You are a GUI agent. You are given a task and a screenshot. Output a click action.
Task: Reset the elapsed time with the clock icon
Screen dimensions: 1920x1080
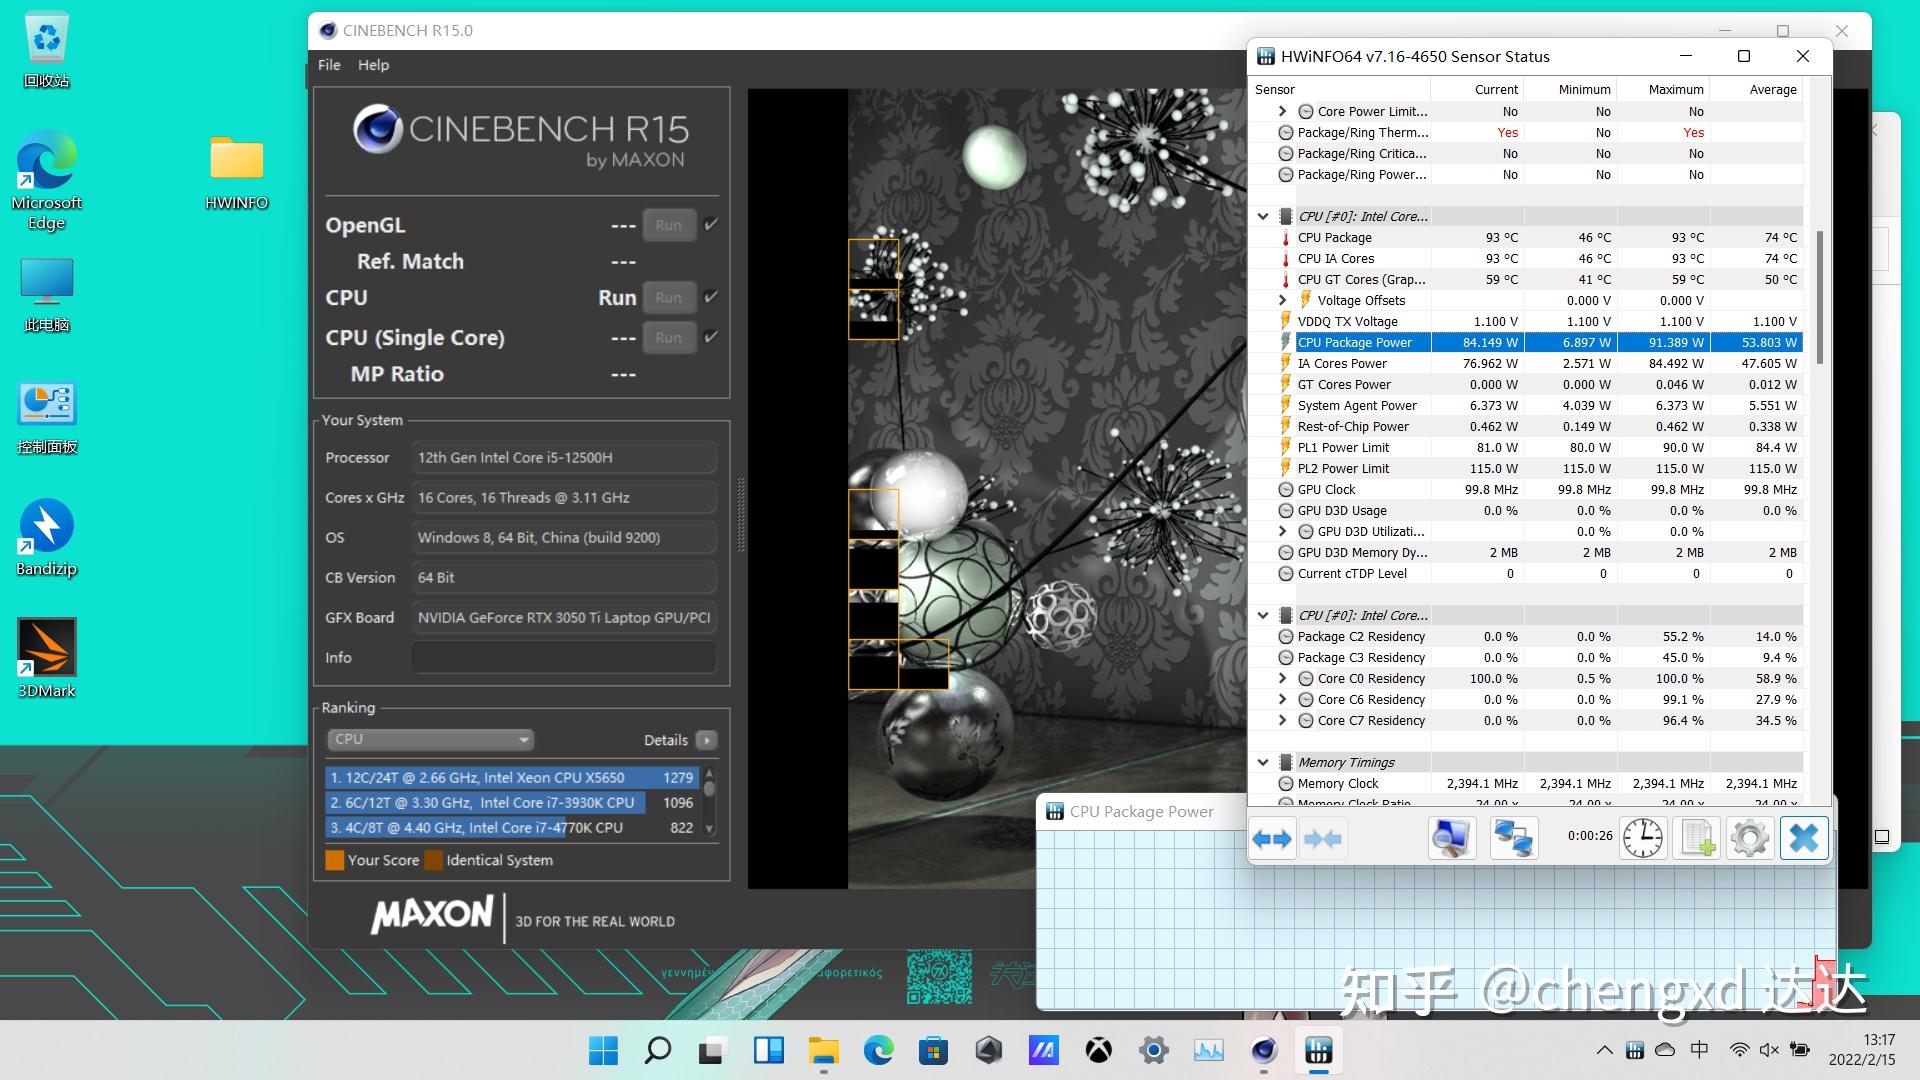coord(1642,838)
